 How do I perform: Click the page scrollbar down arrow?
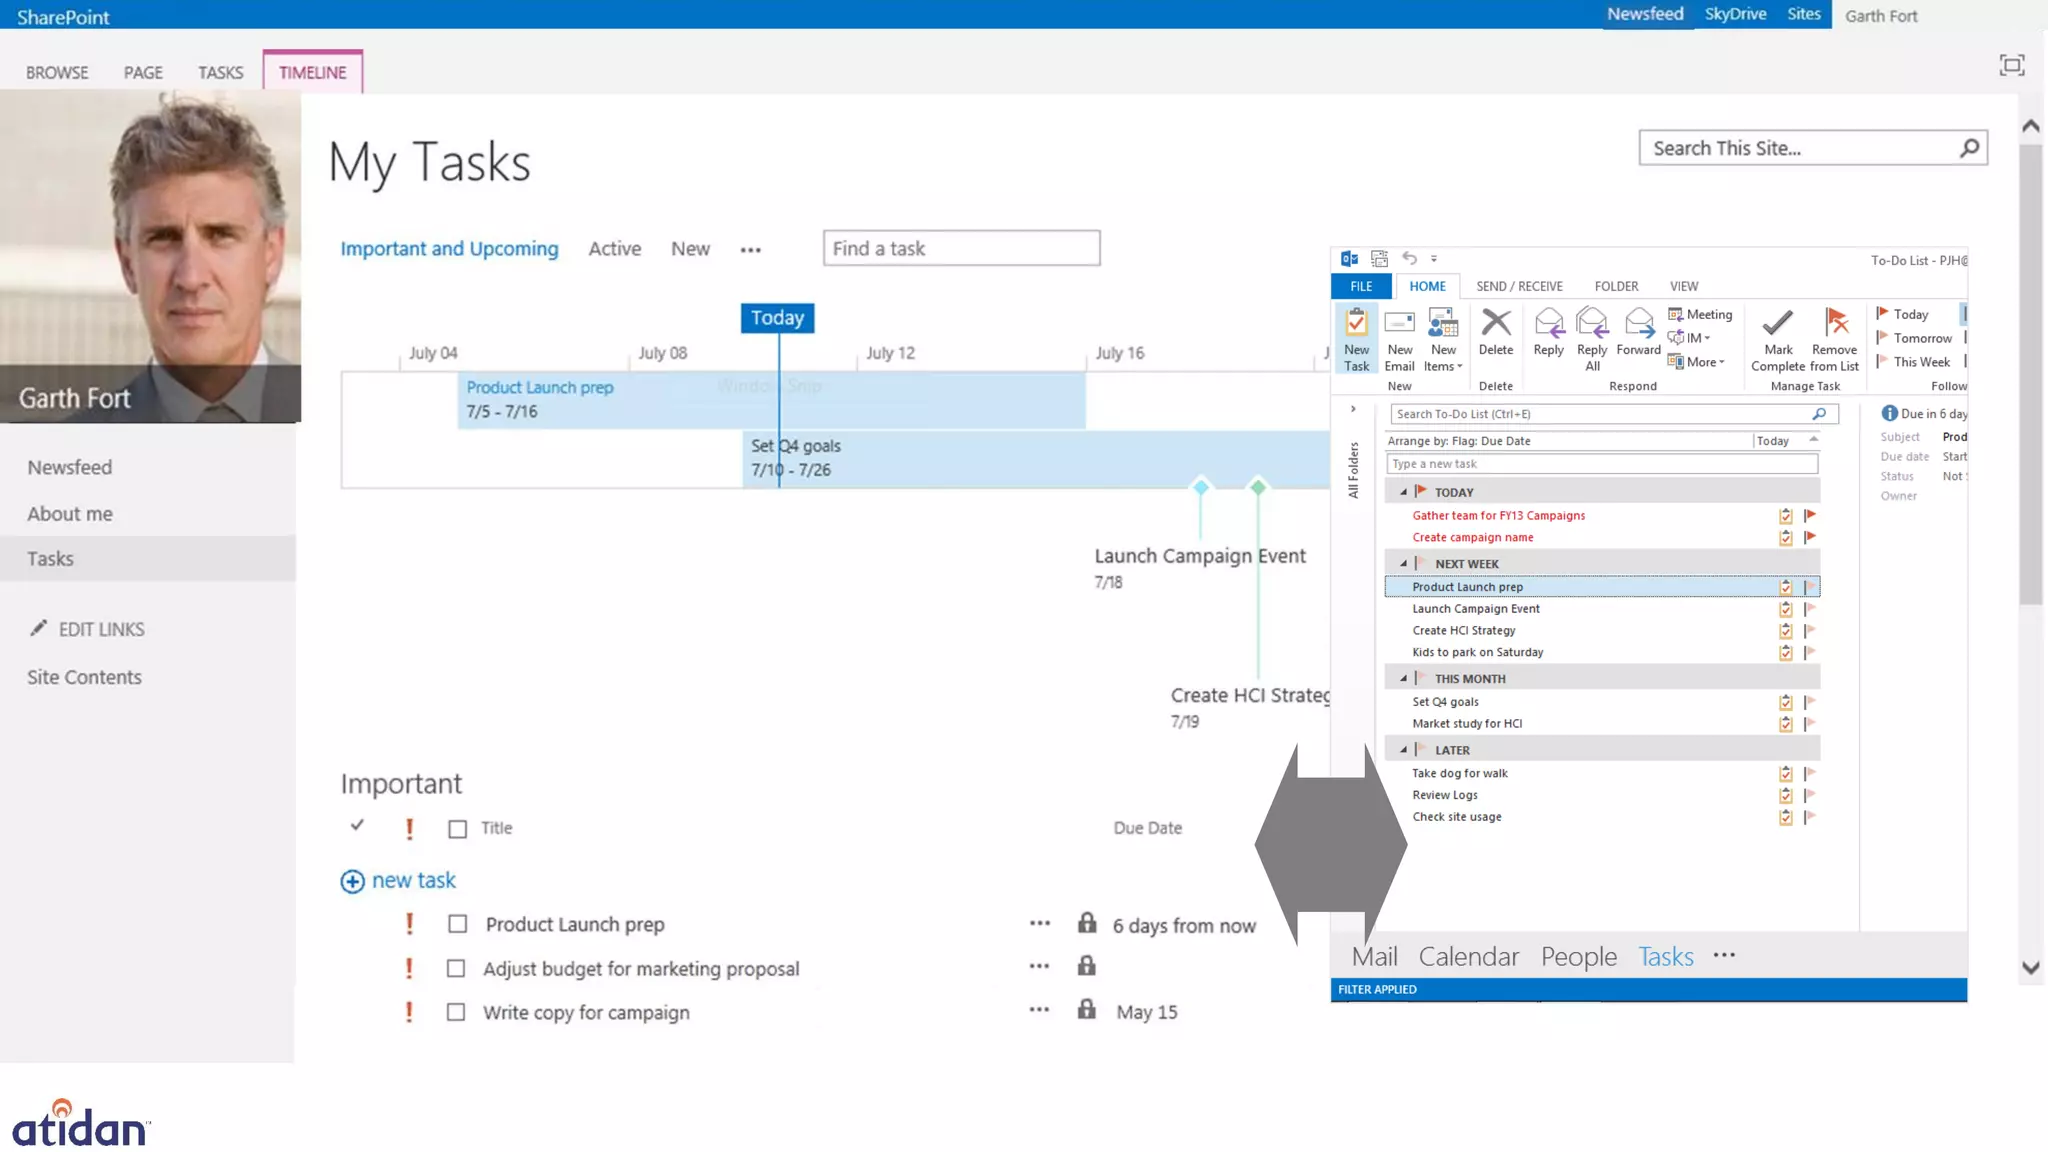pos(2030,968)
